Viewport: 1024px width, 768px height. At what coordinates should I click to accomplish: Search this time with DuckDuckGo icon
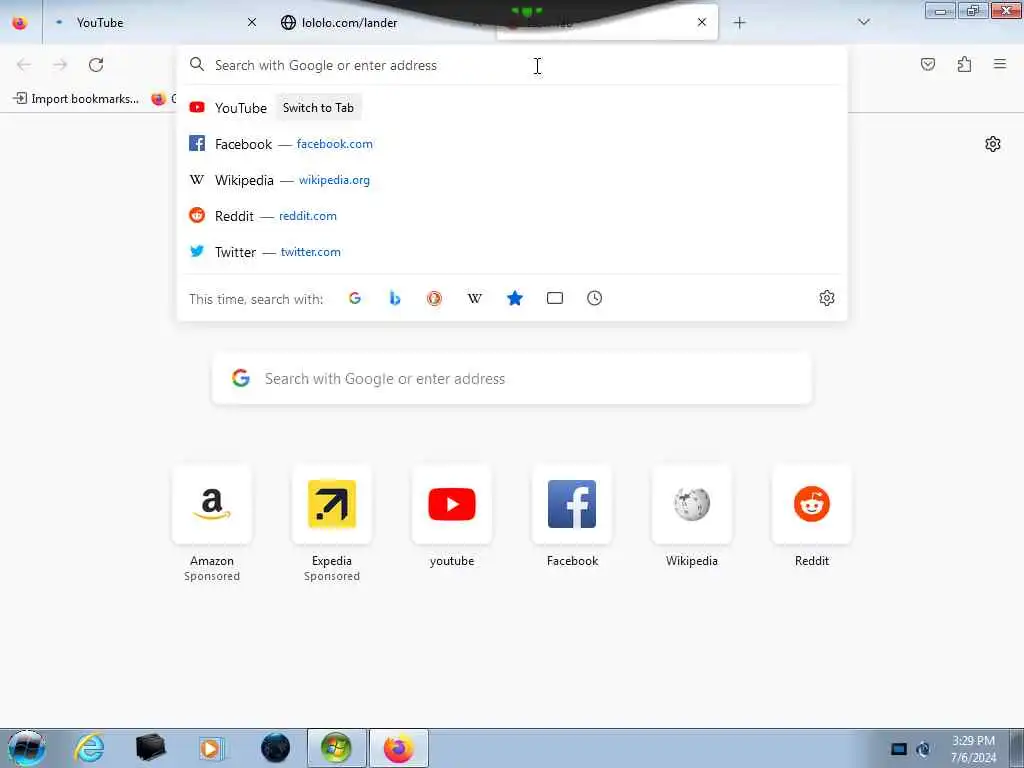[434, 298]
